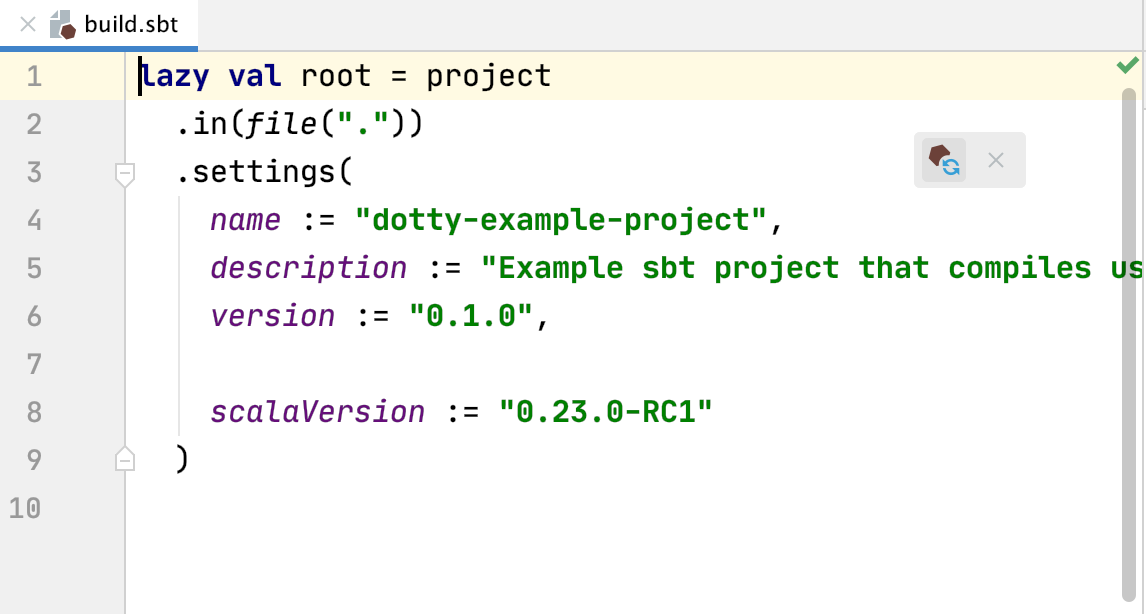Load sbt changes via floating reload icon
1146x614 pixels.
point(944,160)
